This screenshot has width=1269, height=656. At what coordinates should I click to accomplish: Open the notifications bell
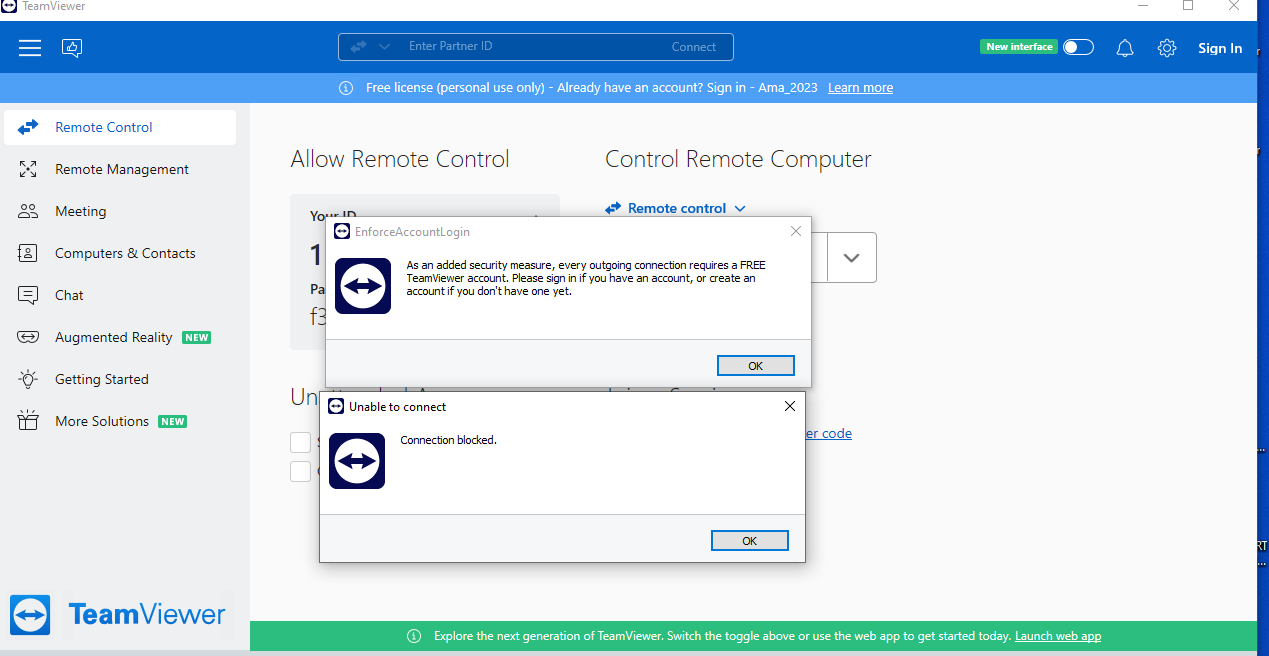pyautogui.click(x=1125, y=48)
